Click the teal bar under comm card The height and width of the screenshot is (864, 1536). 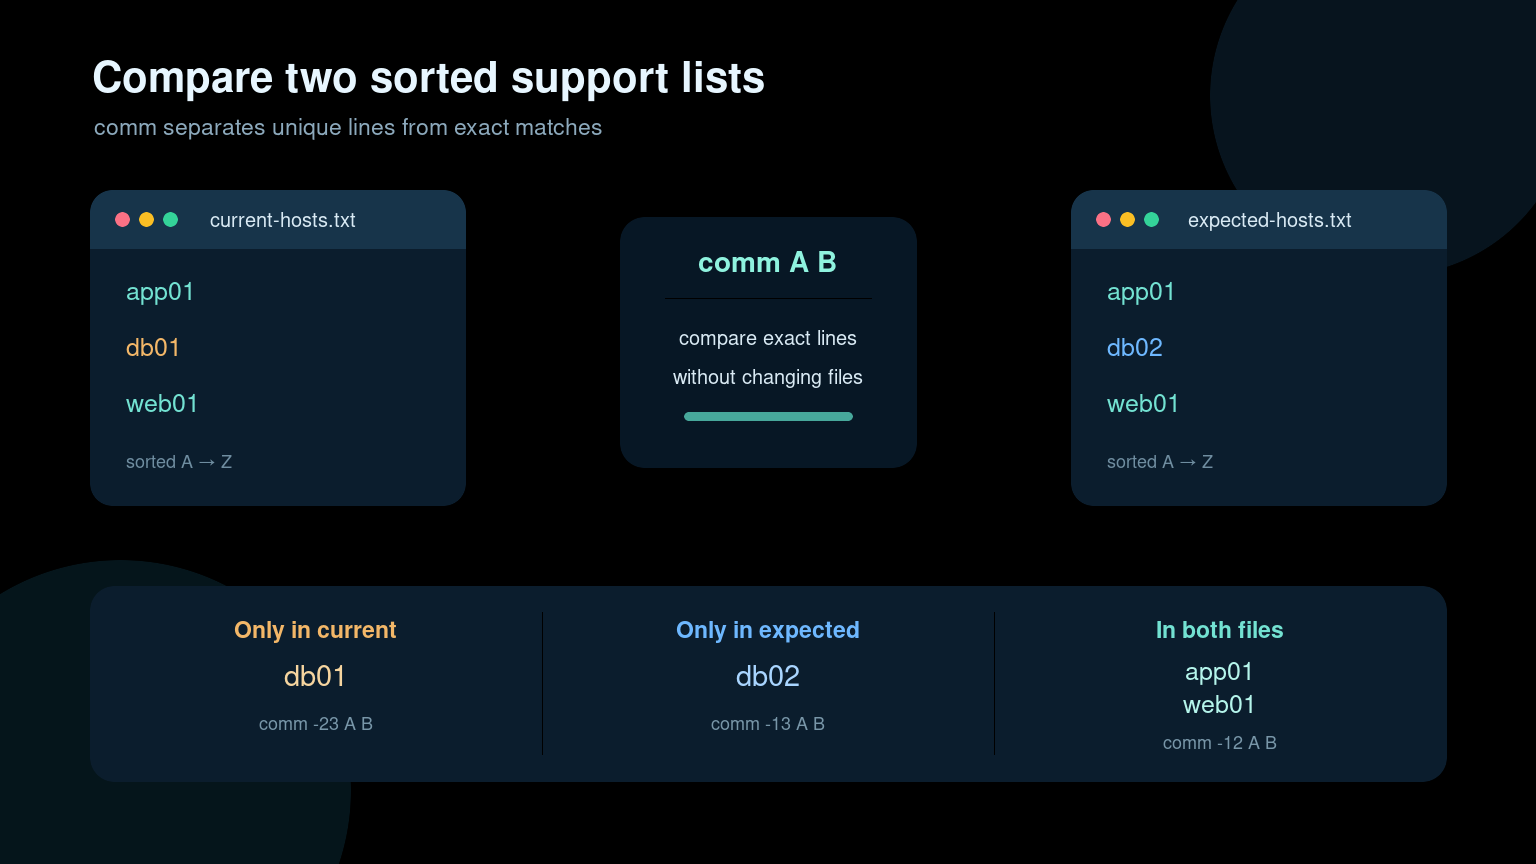tap(768, 417)
